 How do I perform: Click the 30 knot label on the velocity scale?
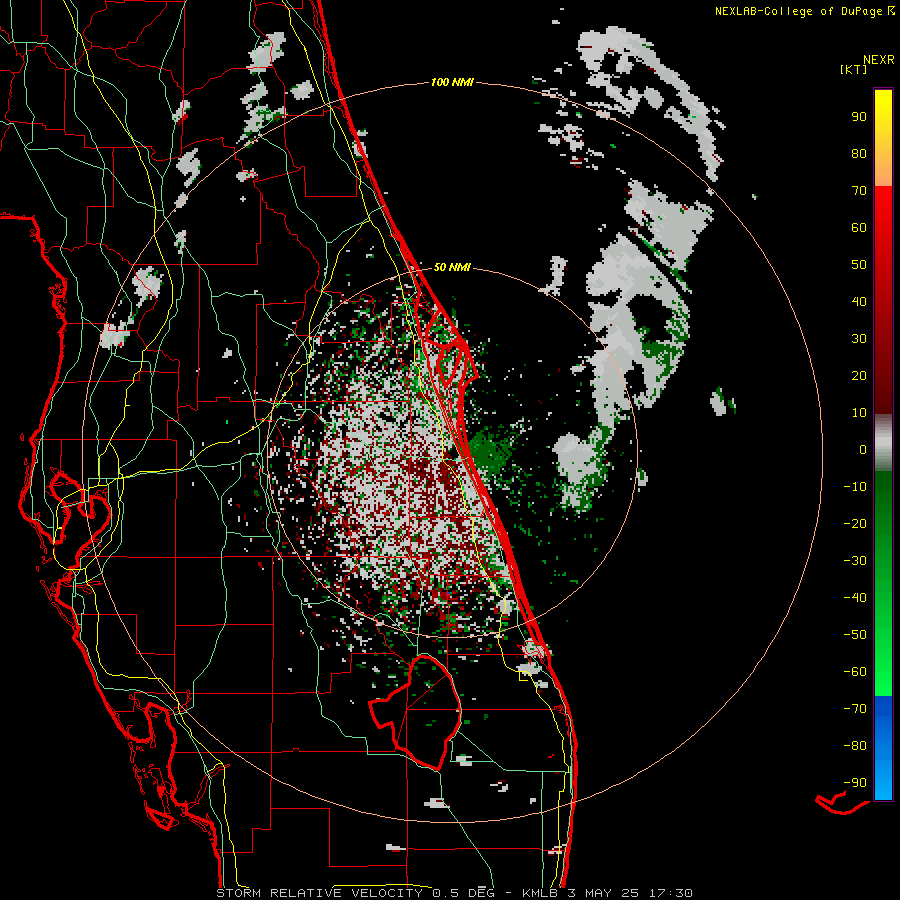(x=859, y=339)
